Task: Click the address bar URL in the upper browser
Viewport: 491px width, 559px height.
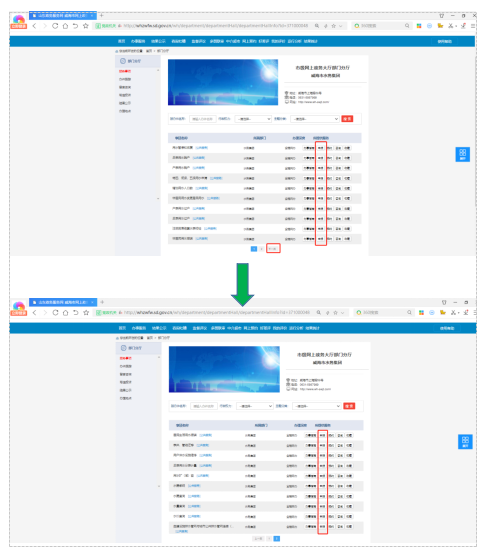Action: point(216,26)
